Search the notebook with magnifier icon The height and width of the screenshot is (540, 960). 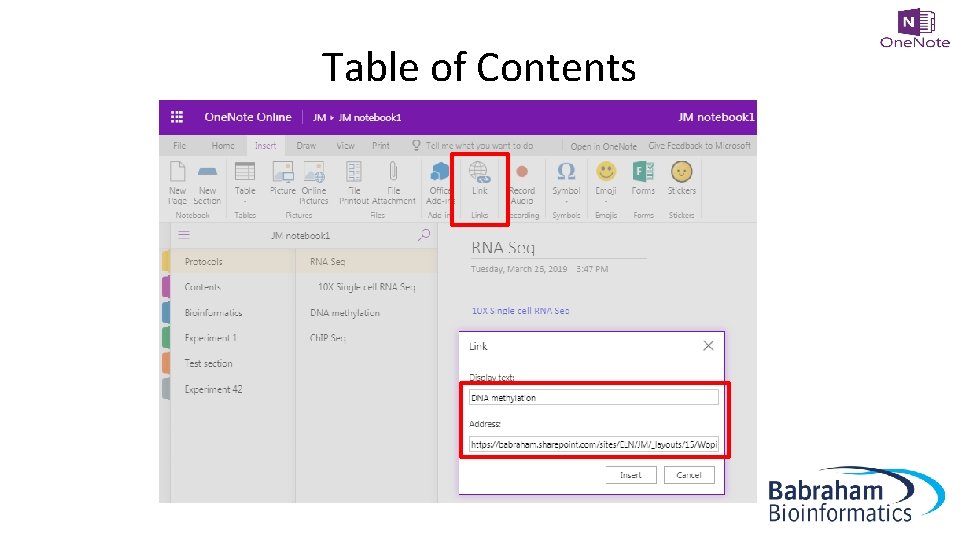click(x=424, y=235)
